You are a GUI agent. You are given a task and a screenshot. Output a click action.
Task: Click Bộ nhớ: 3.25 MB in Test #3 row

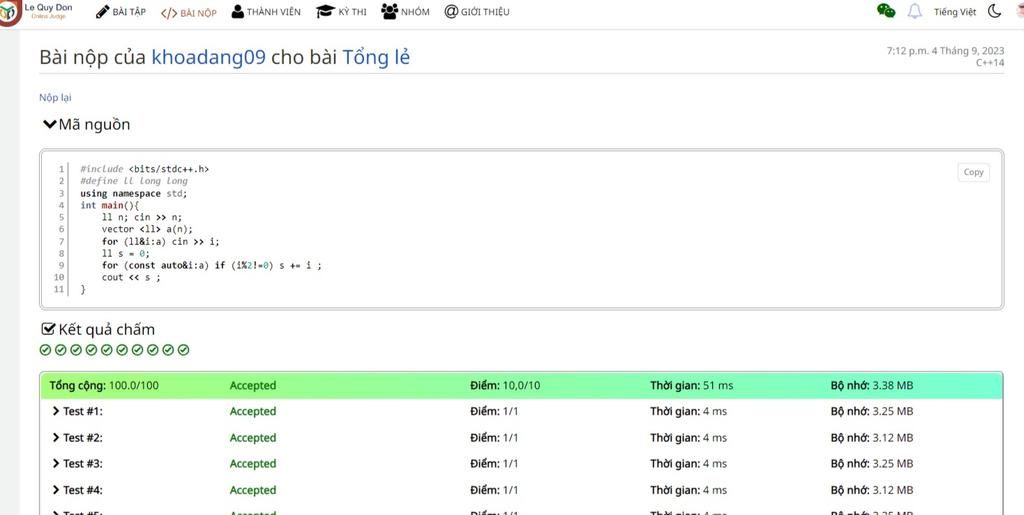point(872,463)
